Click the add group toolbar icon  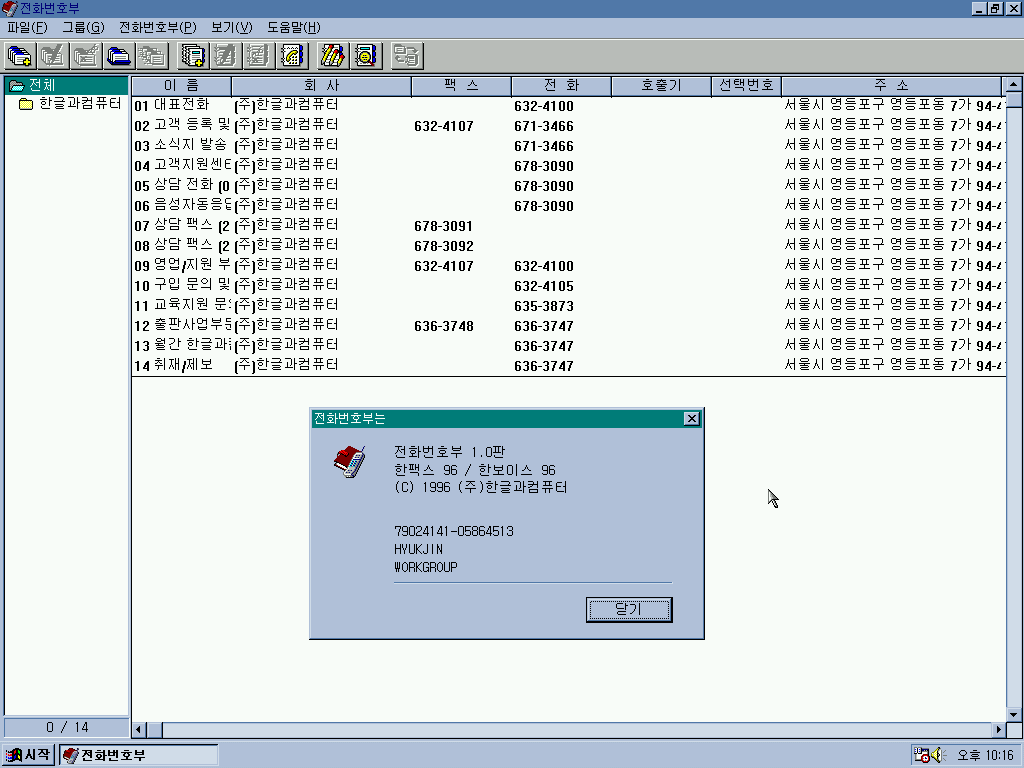click(20, 56)
